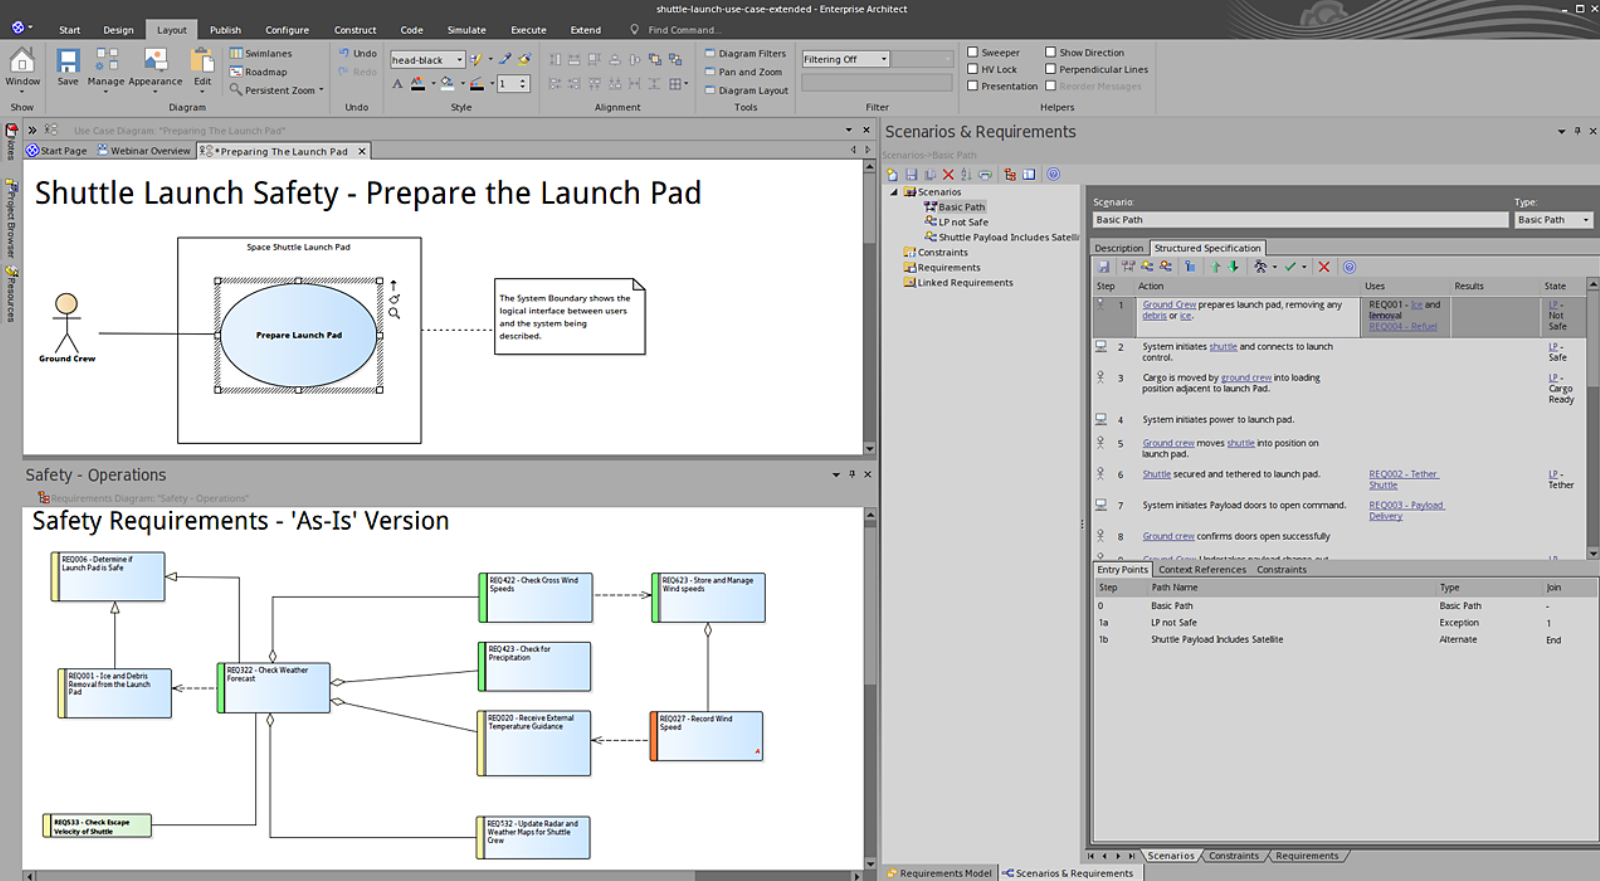1600x881 pixels.
Task: Click the font text style icon A
Action: (397, 84)
